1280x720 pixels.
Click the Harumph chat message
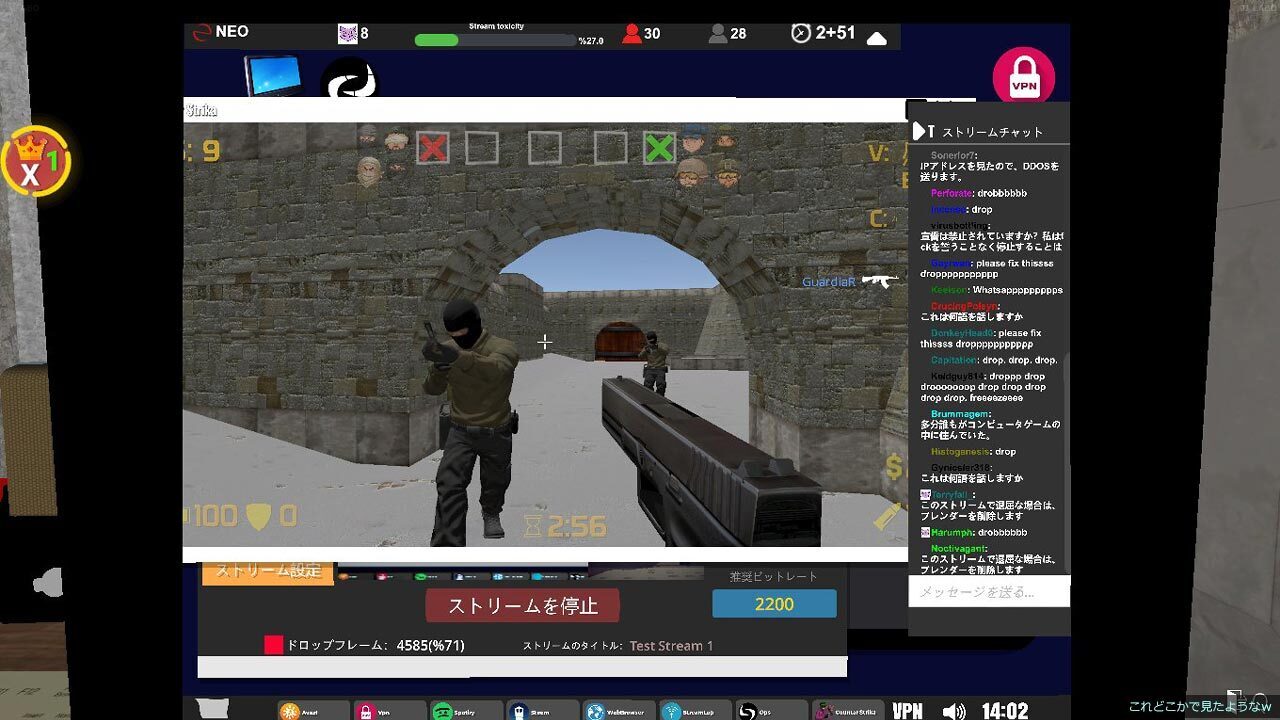[x=974, y=533]
